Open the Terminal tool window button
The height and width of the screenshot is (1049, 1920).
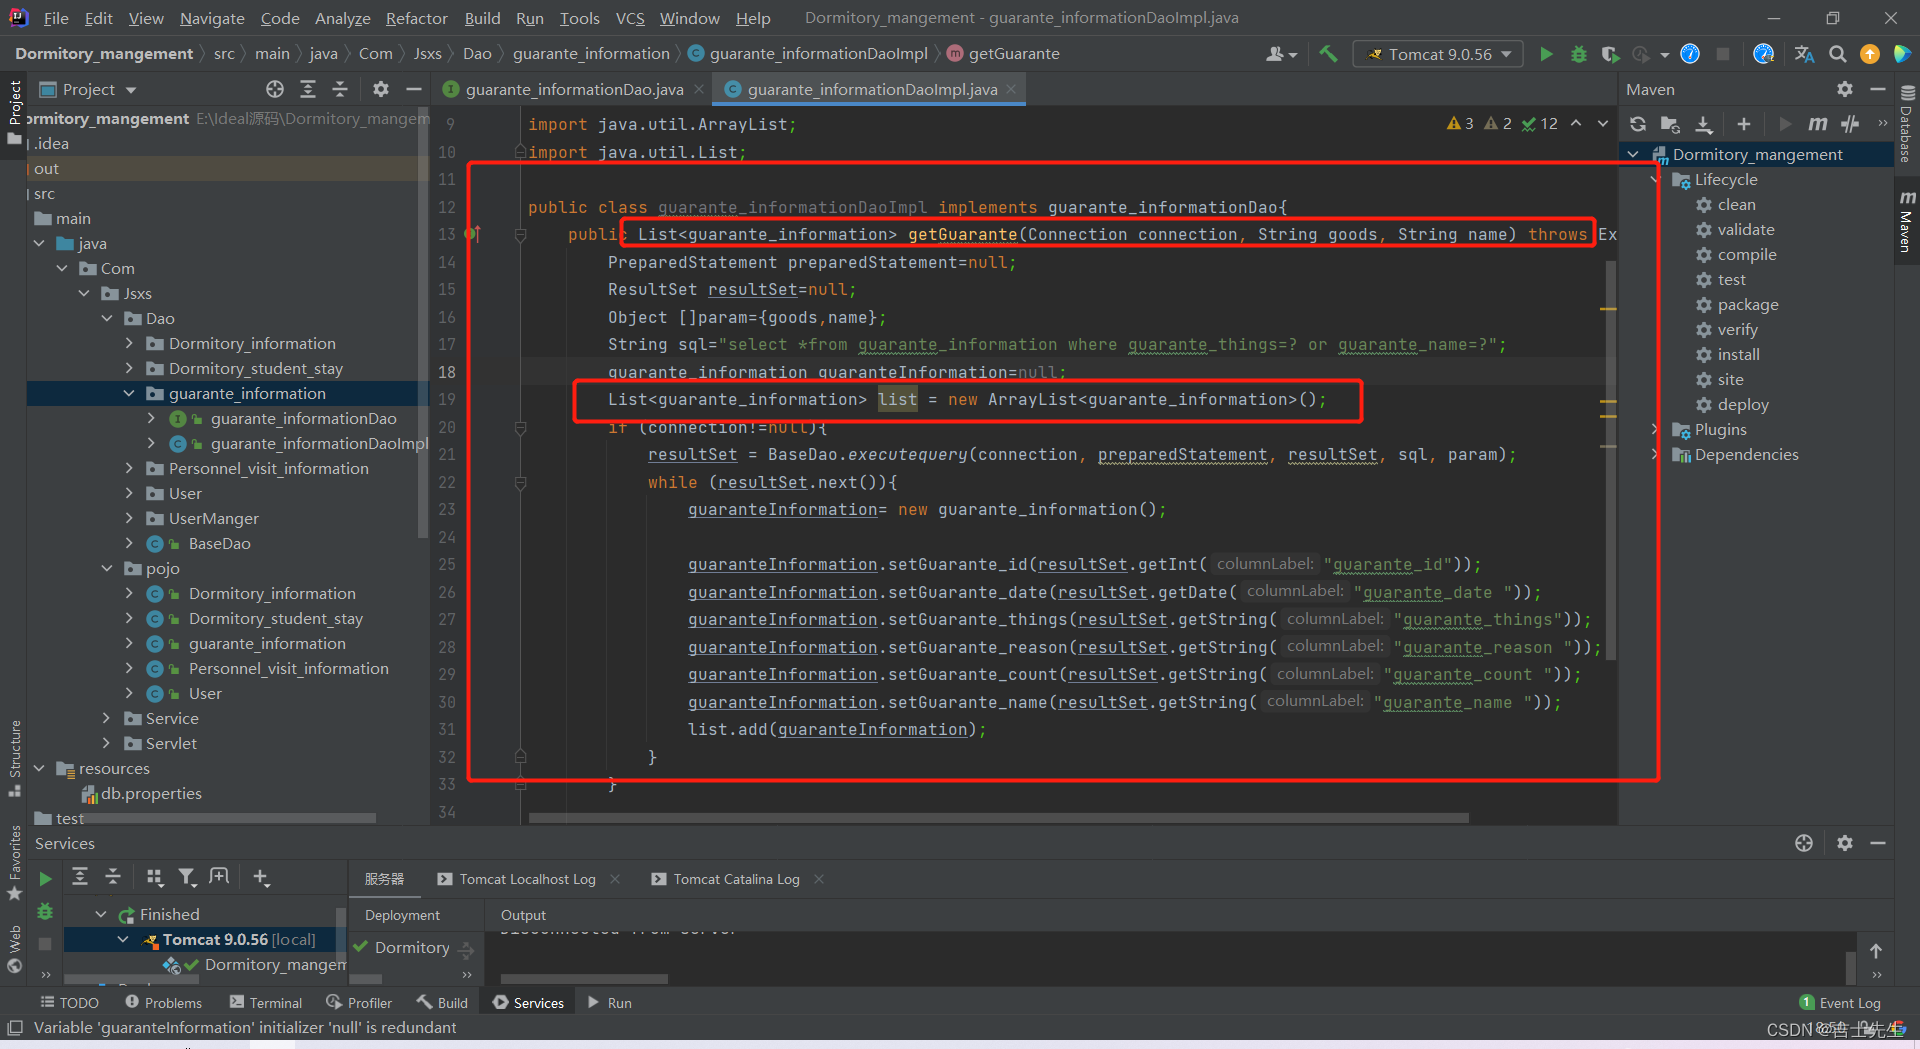point(265,1002)
